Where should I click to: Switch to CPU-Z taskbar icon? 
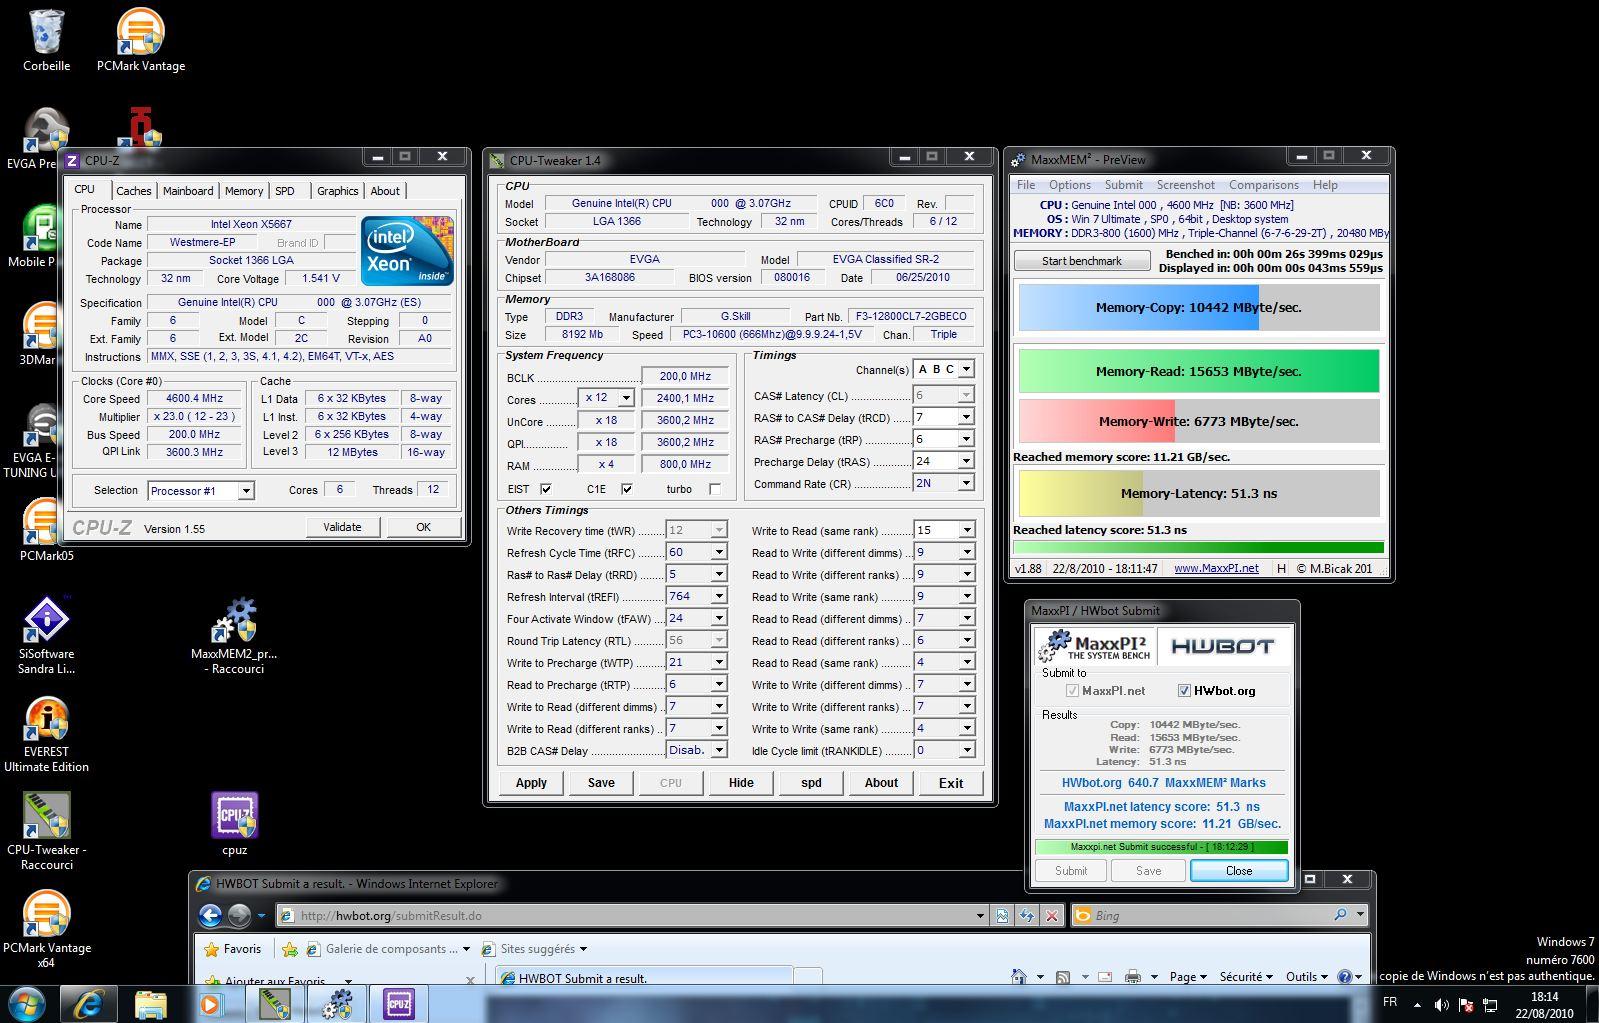tap(399, 1004)
